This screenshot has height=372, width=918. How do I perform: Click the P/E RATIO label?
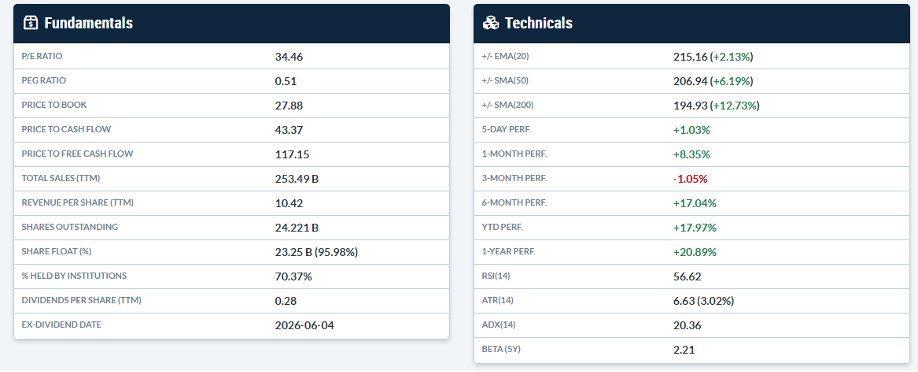42,56
